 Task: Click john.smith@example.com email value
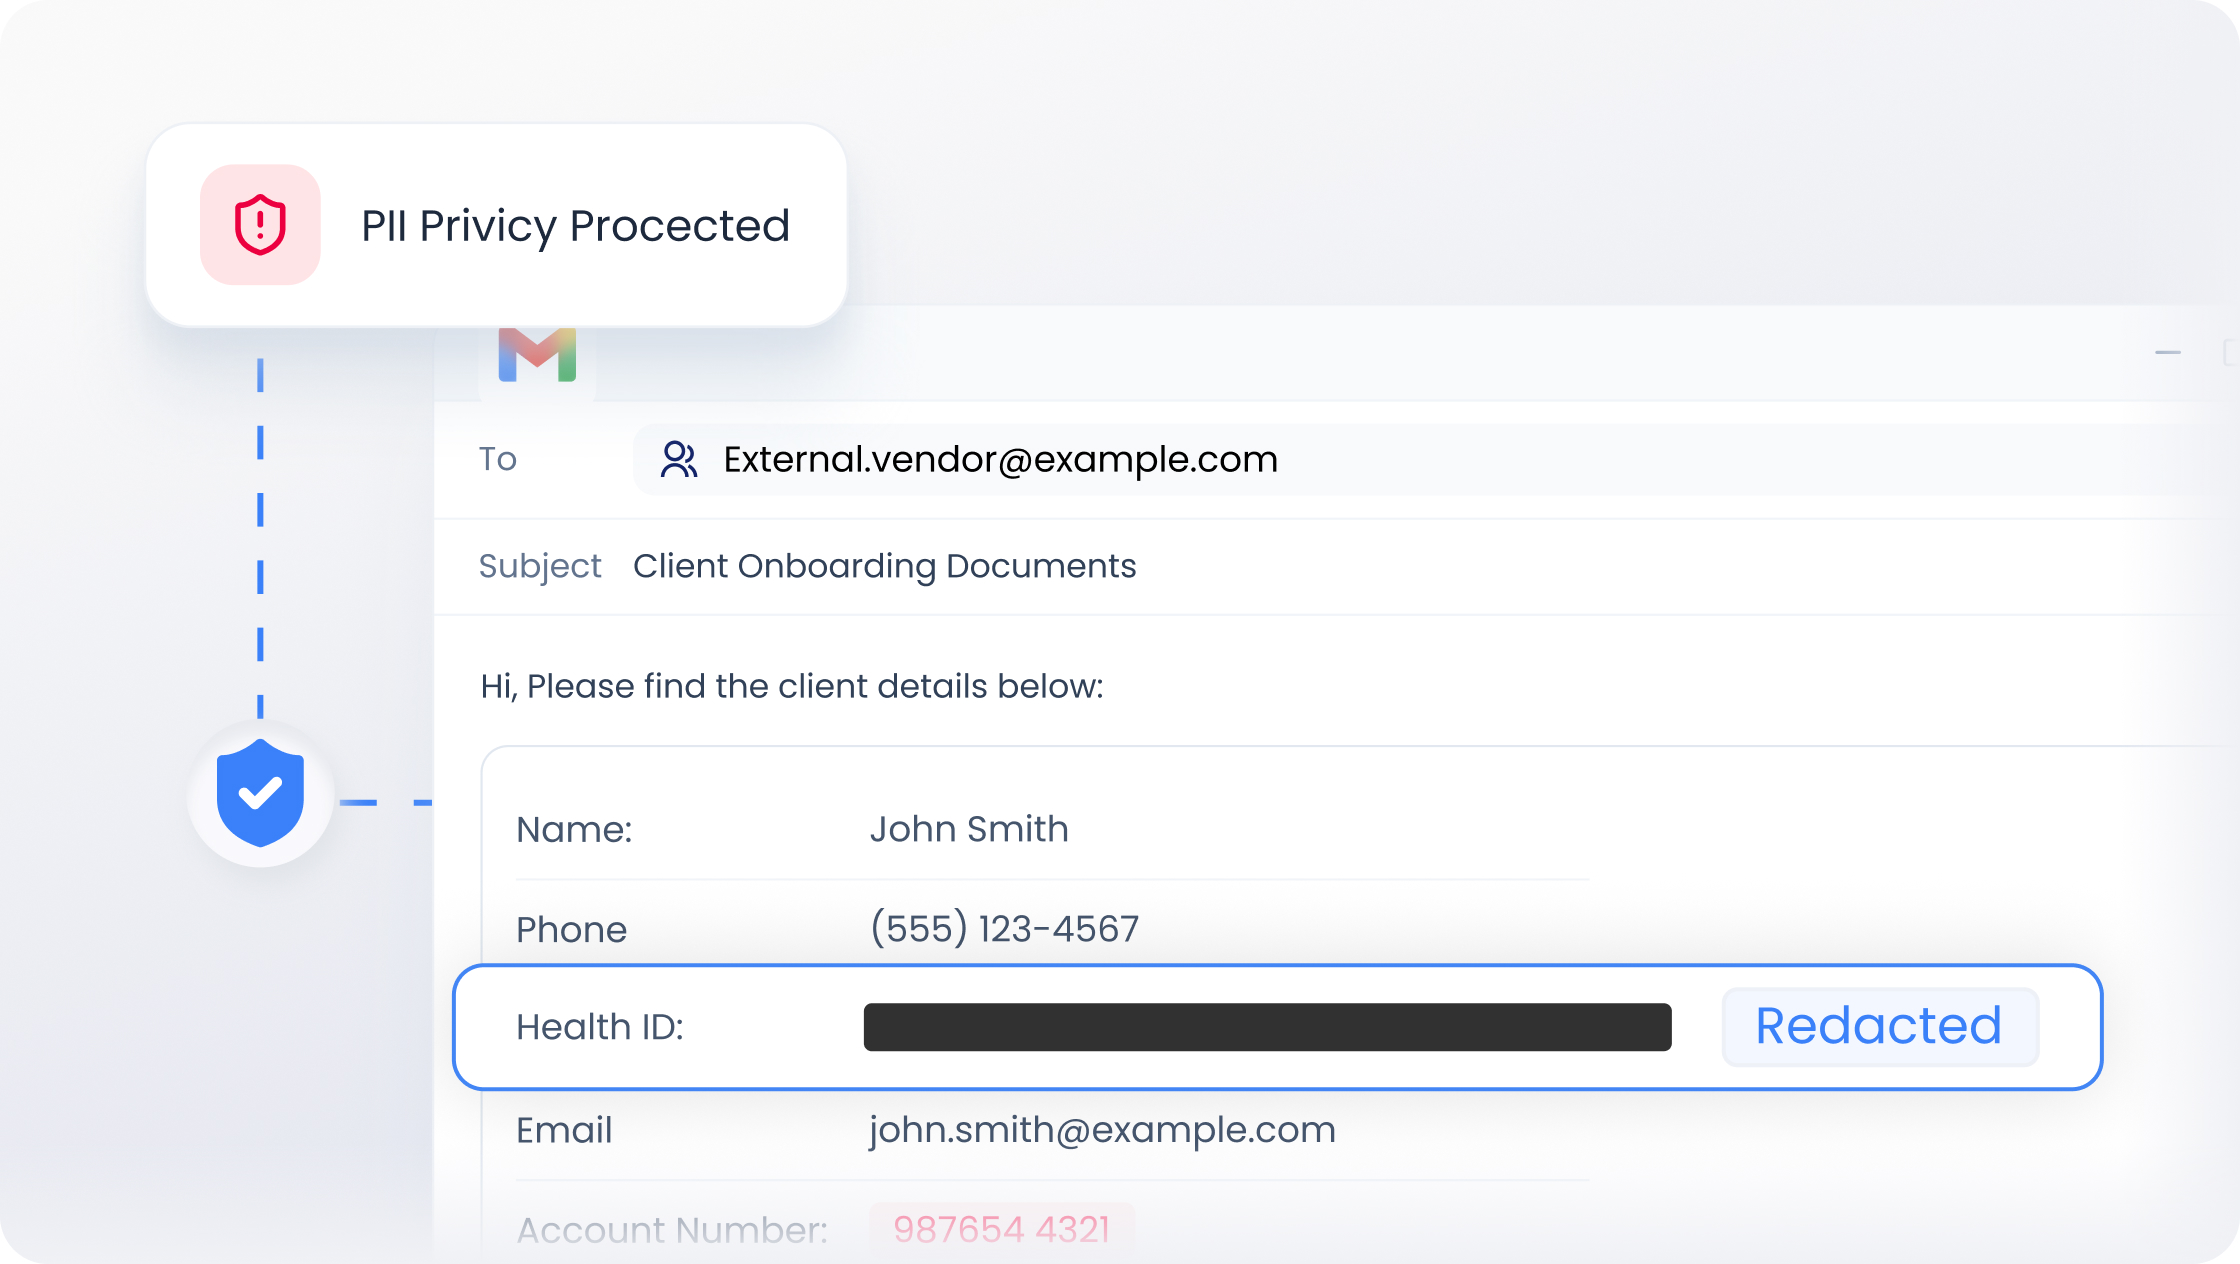point(1103,1130)
